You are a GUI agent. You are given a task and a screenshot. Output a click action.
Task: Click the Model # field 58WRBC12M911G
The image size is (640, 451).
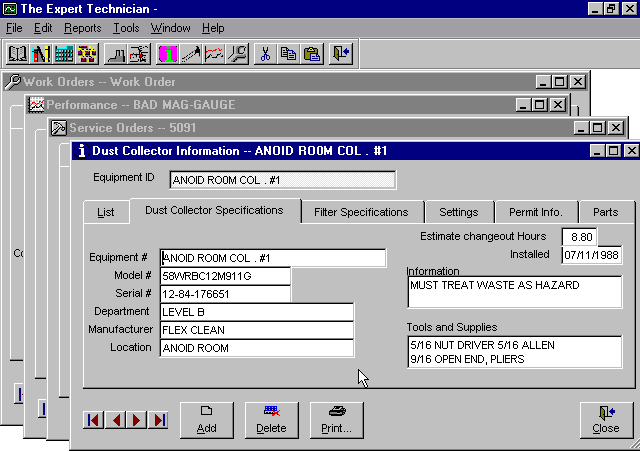(225, 276)
